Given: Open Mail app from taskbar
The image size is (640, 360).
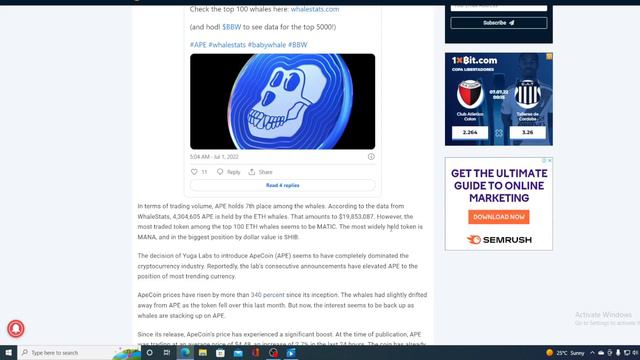Looking at the screenshot, I should 238,353.
